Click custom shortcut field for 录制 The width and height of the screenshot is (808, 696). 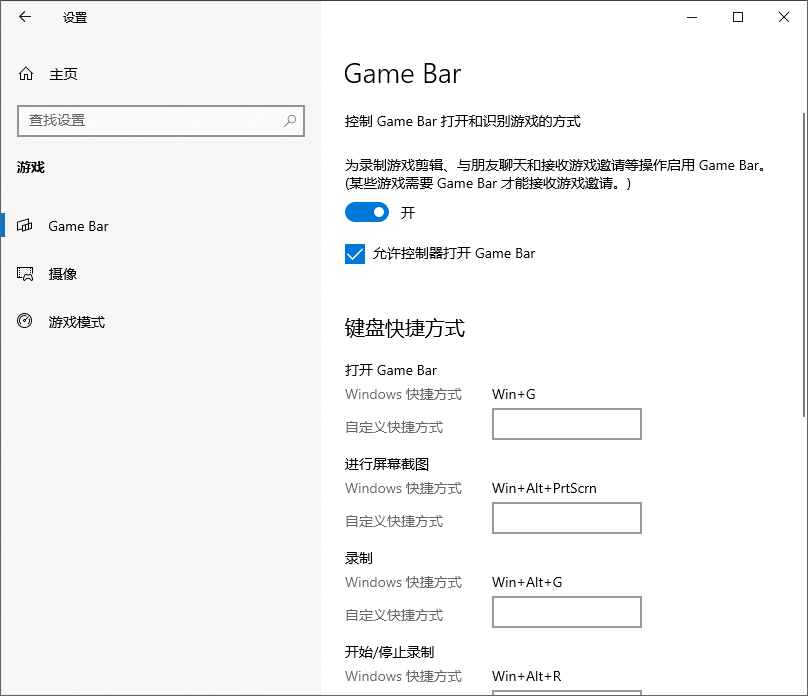click(x=567, y=612)
